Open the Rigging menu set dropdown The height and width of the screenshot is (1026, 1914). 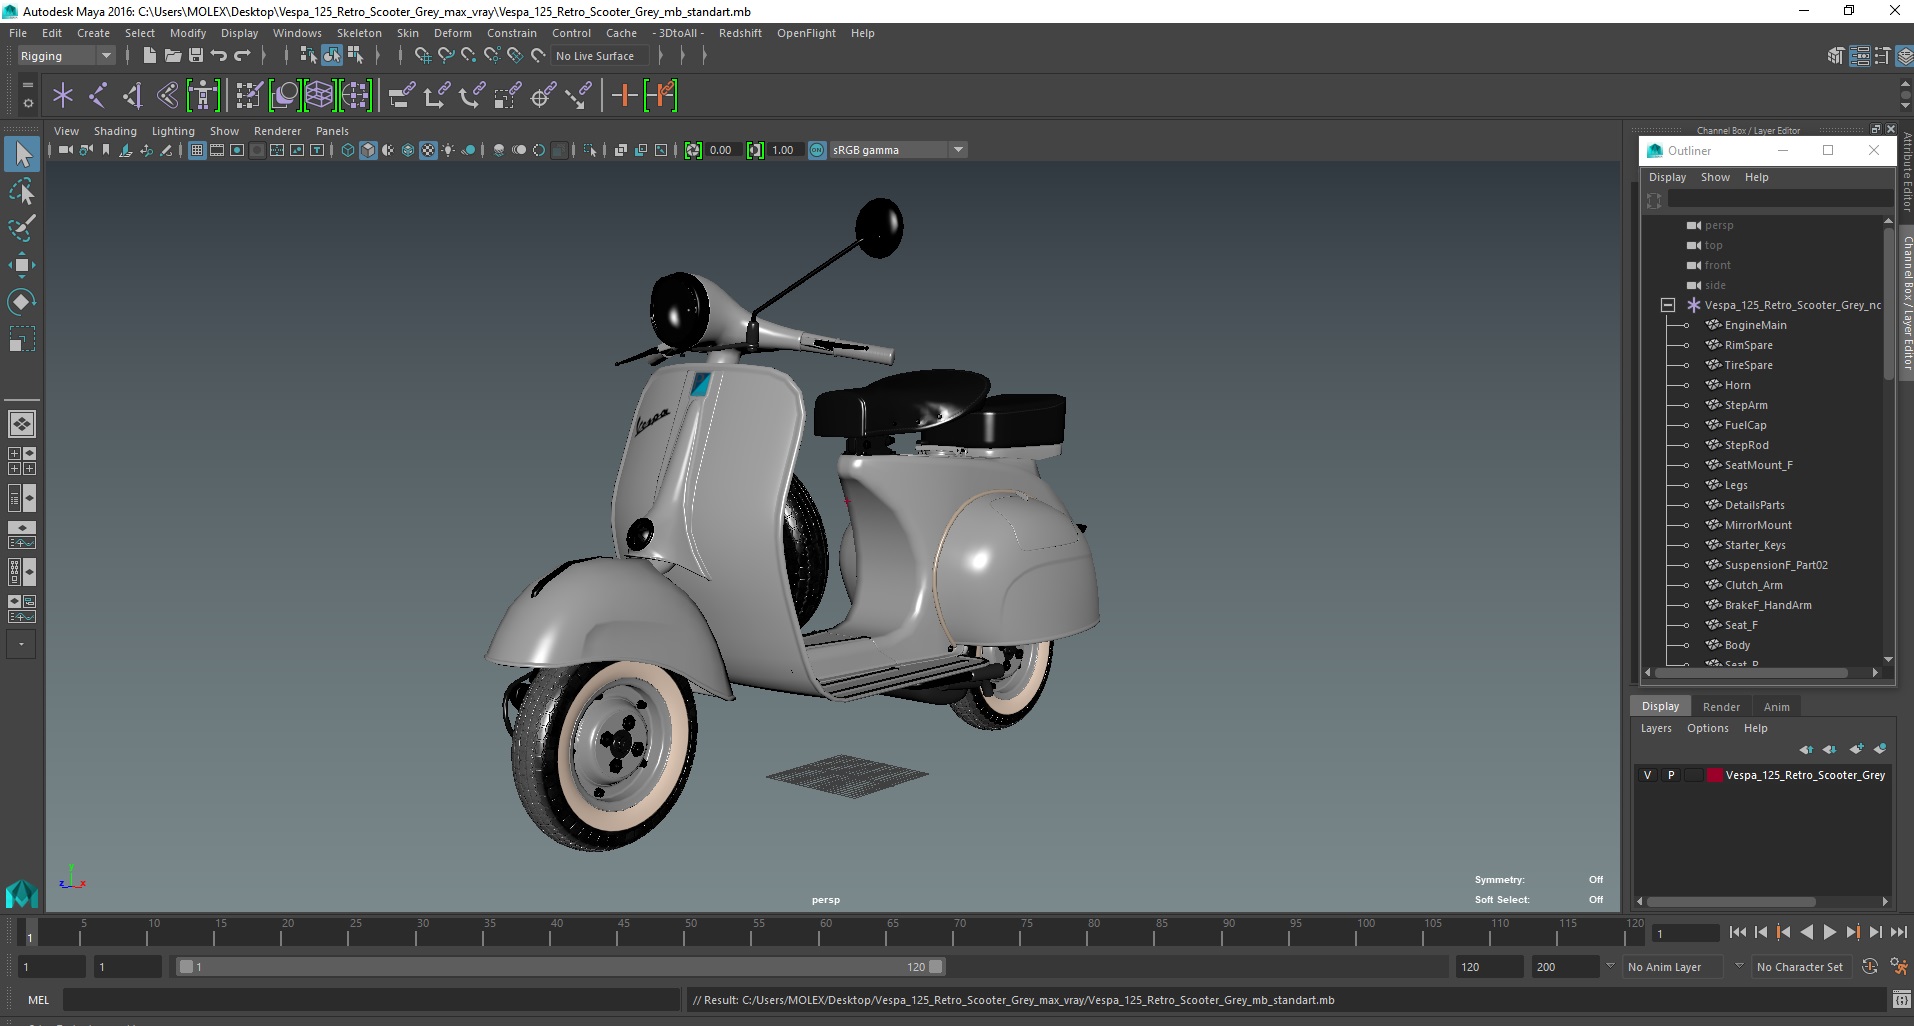click(66, 56)
